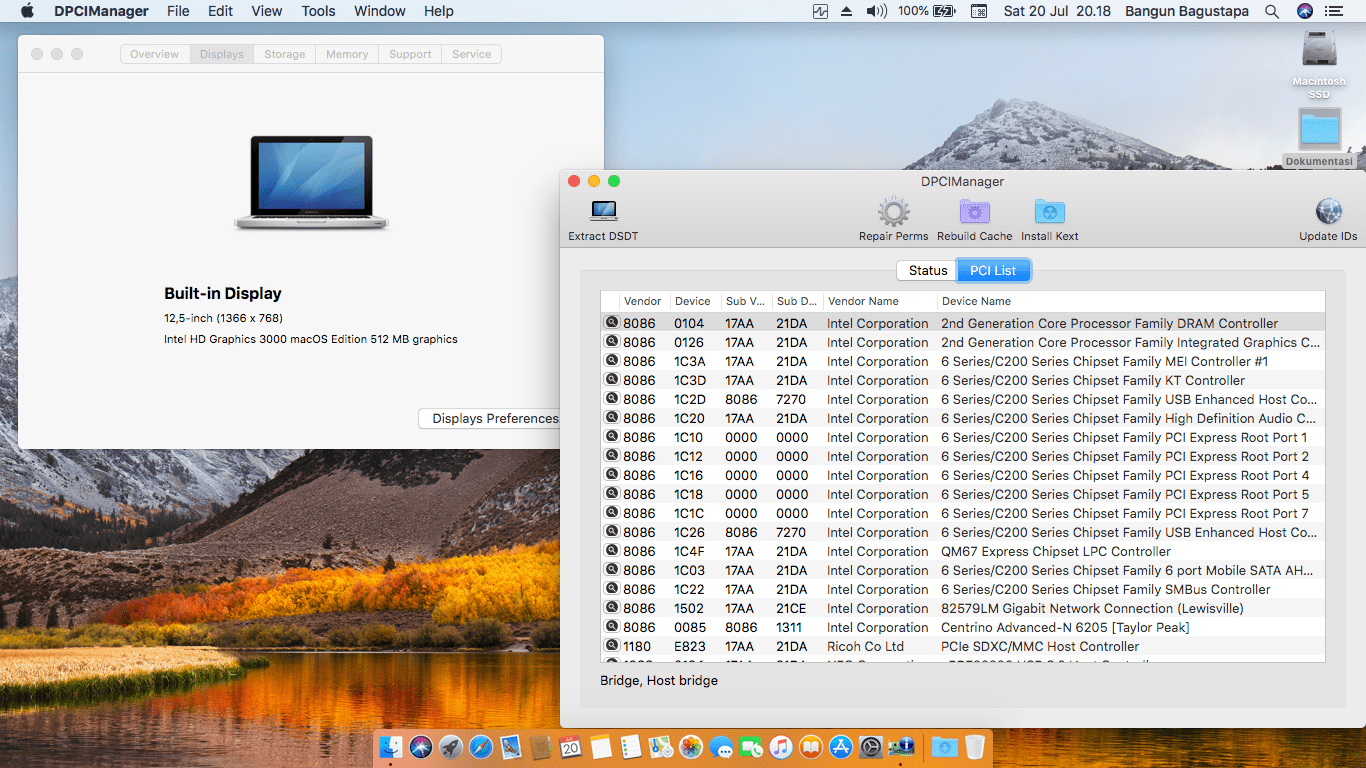1366x768 pixels.
Task: Click the Vendor Name column header
Action: (x=880, y=301)
